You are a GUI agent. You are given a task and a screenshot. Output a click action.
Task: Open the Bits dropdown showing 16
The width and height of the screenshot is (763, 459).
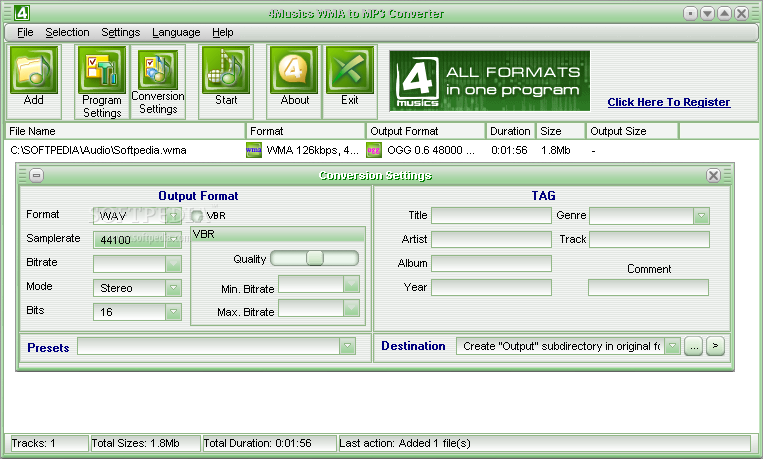tap(173, 312)
